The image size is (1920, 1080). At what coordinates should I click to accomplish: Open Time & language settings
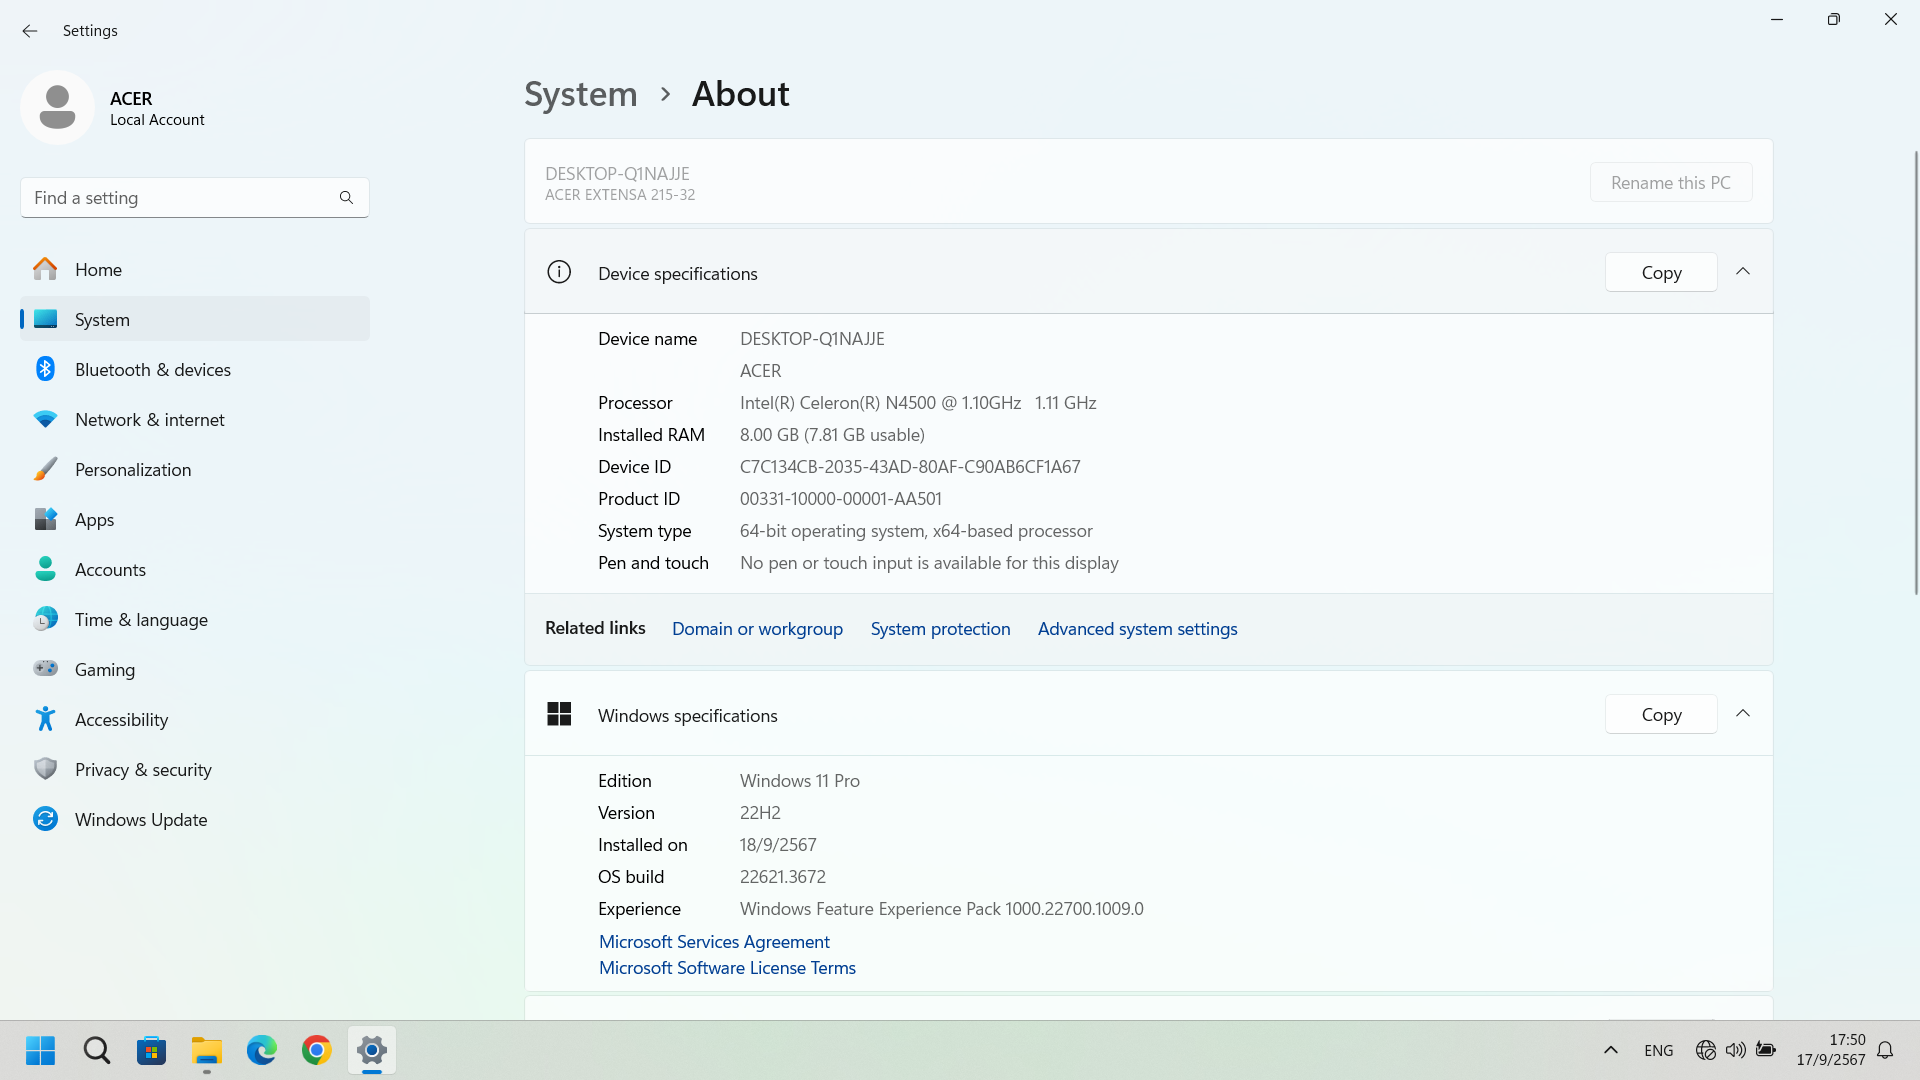(x=195, y=619)
